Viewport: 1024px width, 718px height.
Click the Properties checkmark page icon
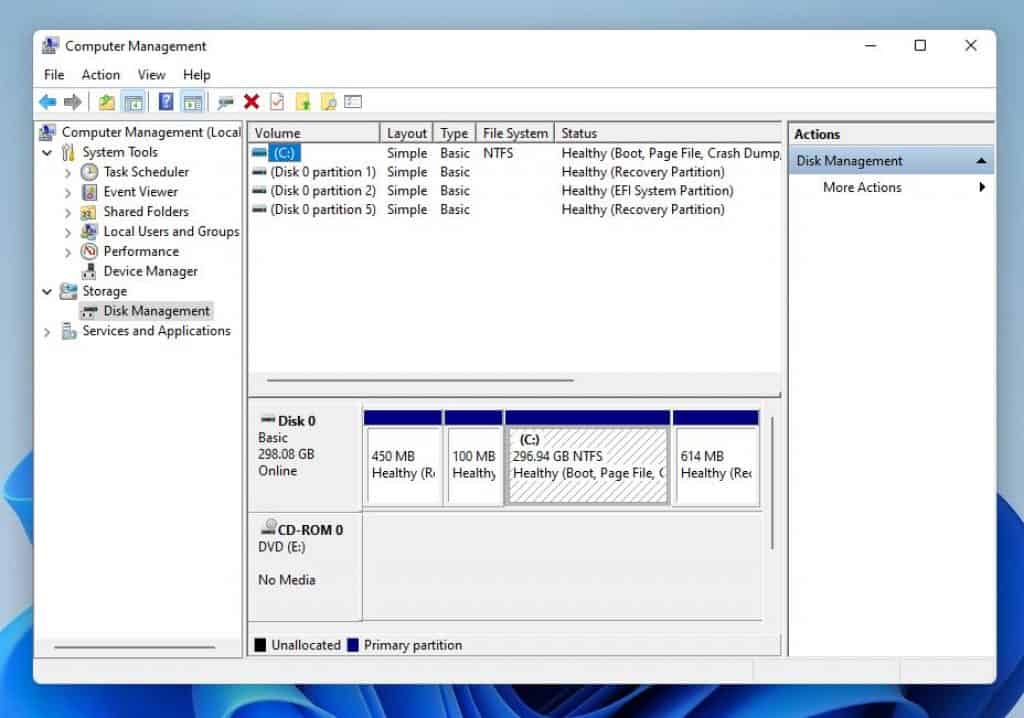pyautogui.click(x=277, y=101)
